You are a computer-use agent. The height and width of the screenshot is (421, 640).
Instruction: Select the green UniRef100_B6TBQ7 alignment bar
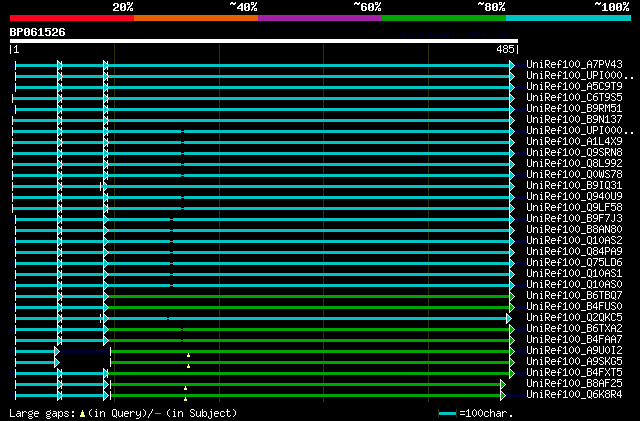click(300, 295)
